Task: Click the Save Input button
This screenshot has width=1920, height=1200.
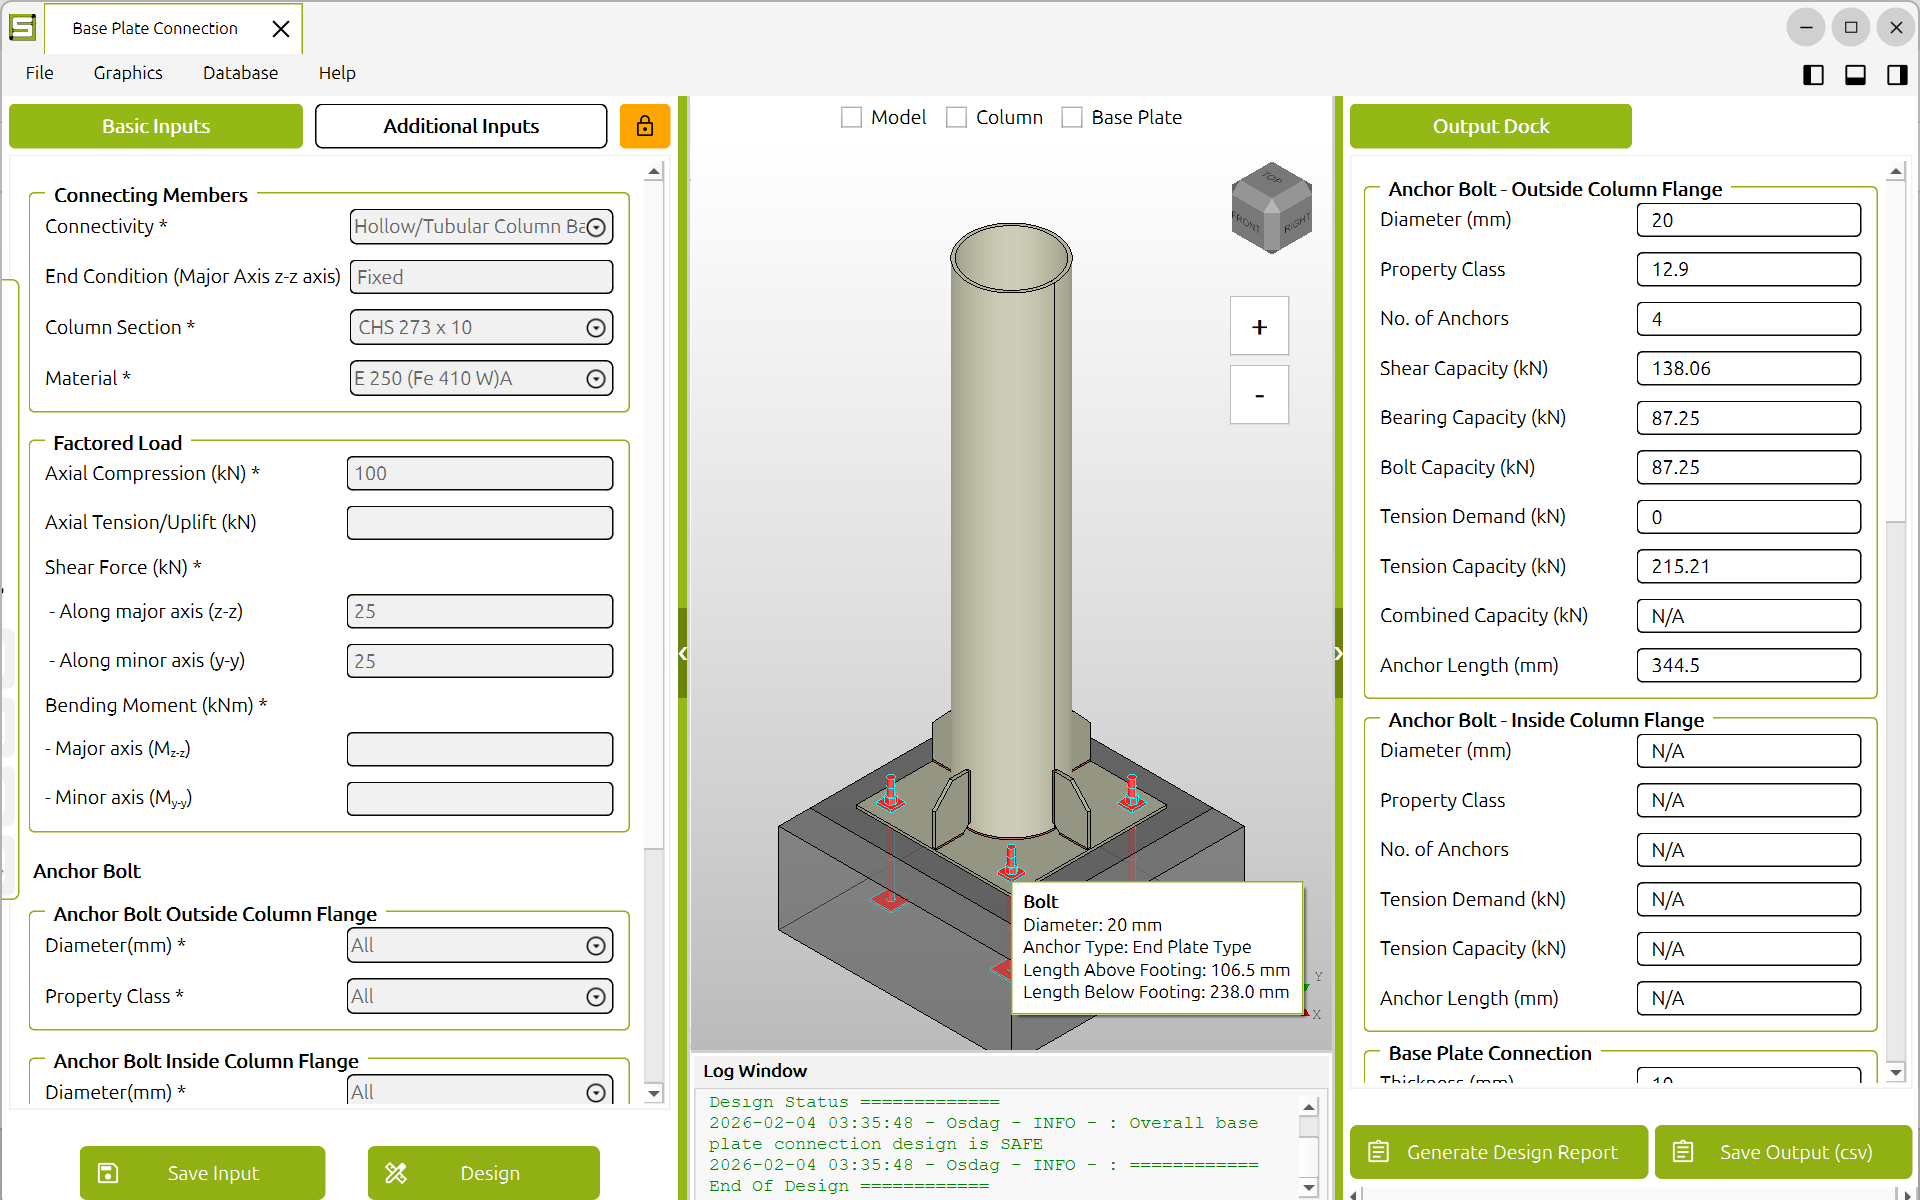Action: click(x=203, y=1173)
